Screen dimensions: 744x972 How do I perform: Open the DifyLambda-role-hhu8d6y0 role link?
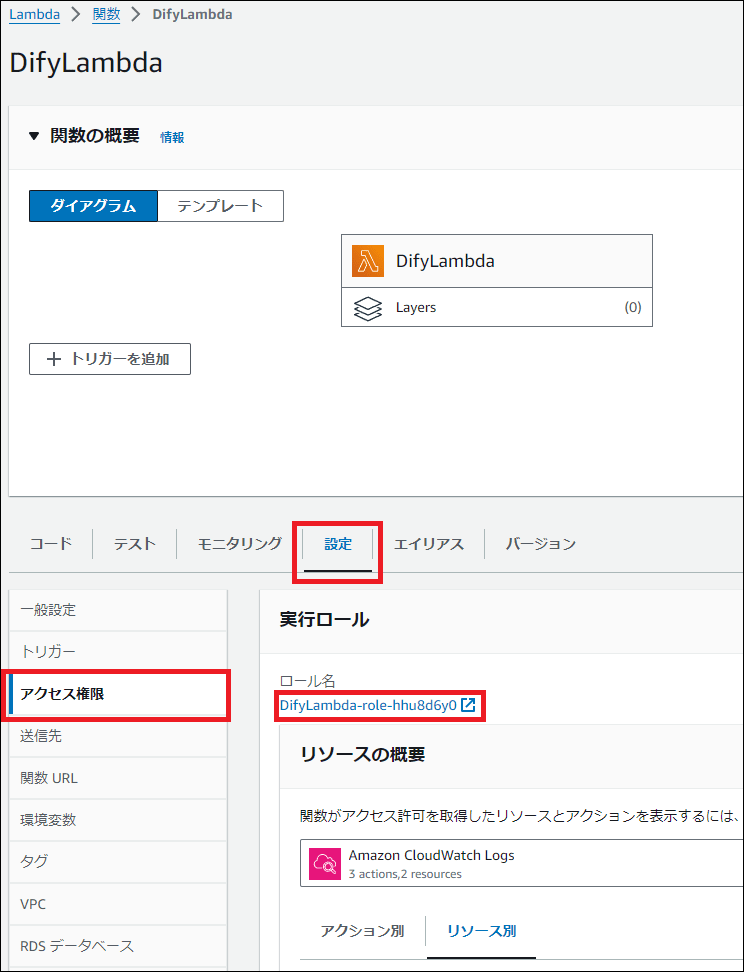[368, 705]
